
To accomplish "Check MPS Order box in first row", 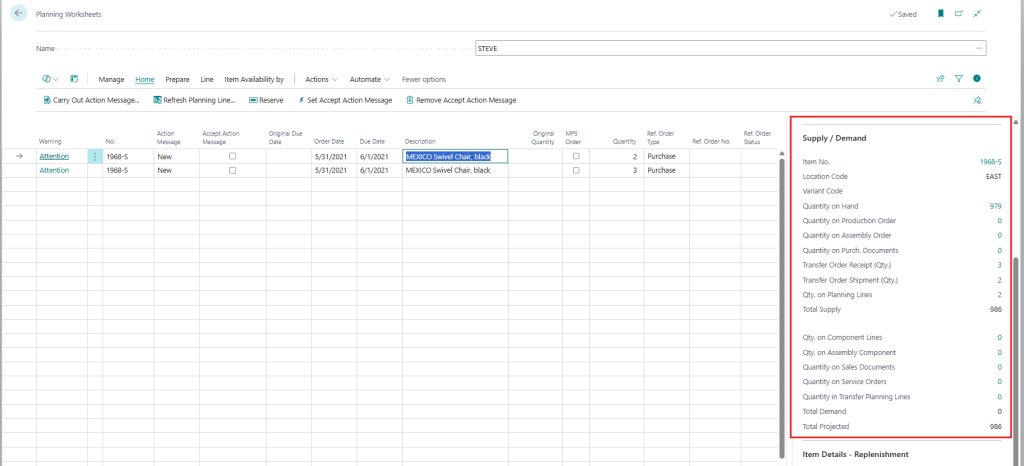I will tap(576, 157).
